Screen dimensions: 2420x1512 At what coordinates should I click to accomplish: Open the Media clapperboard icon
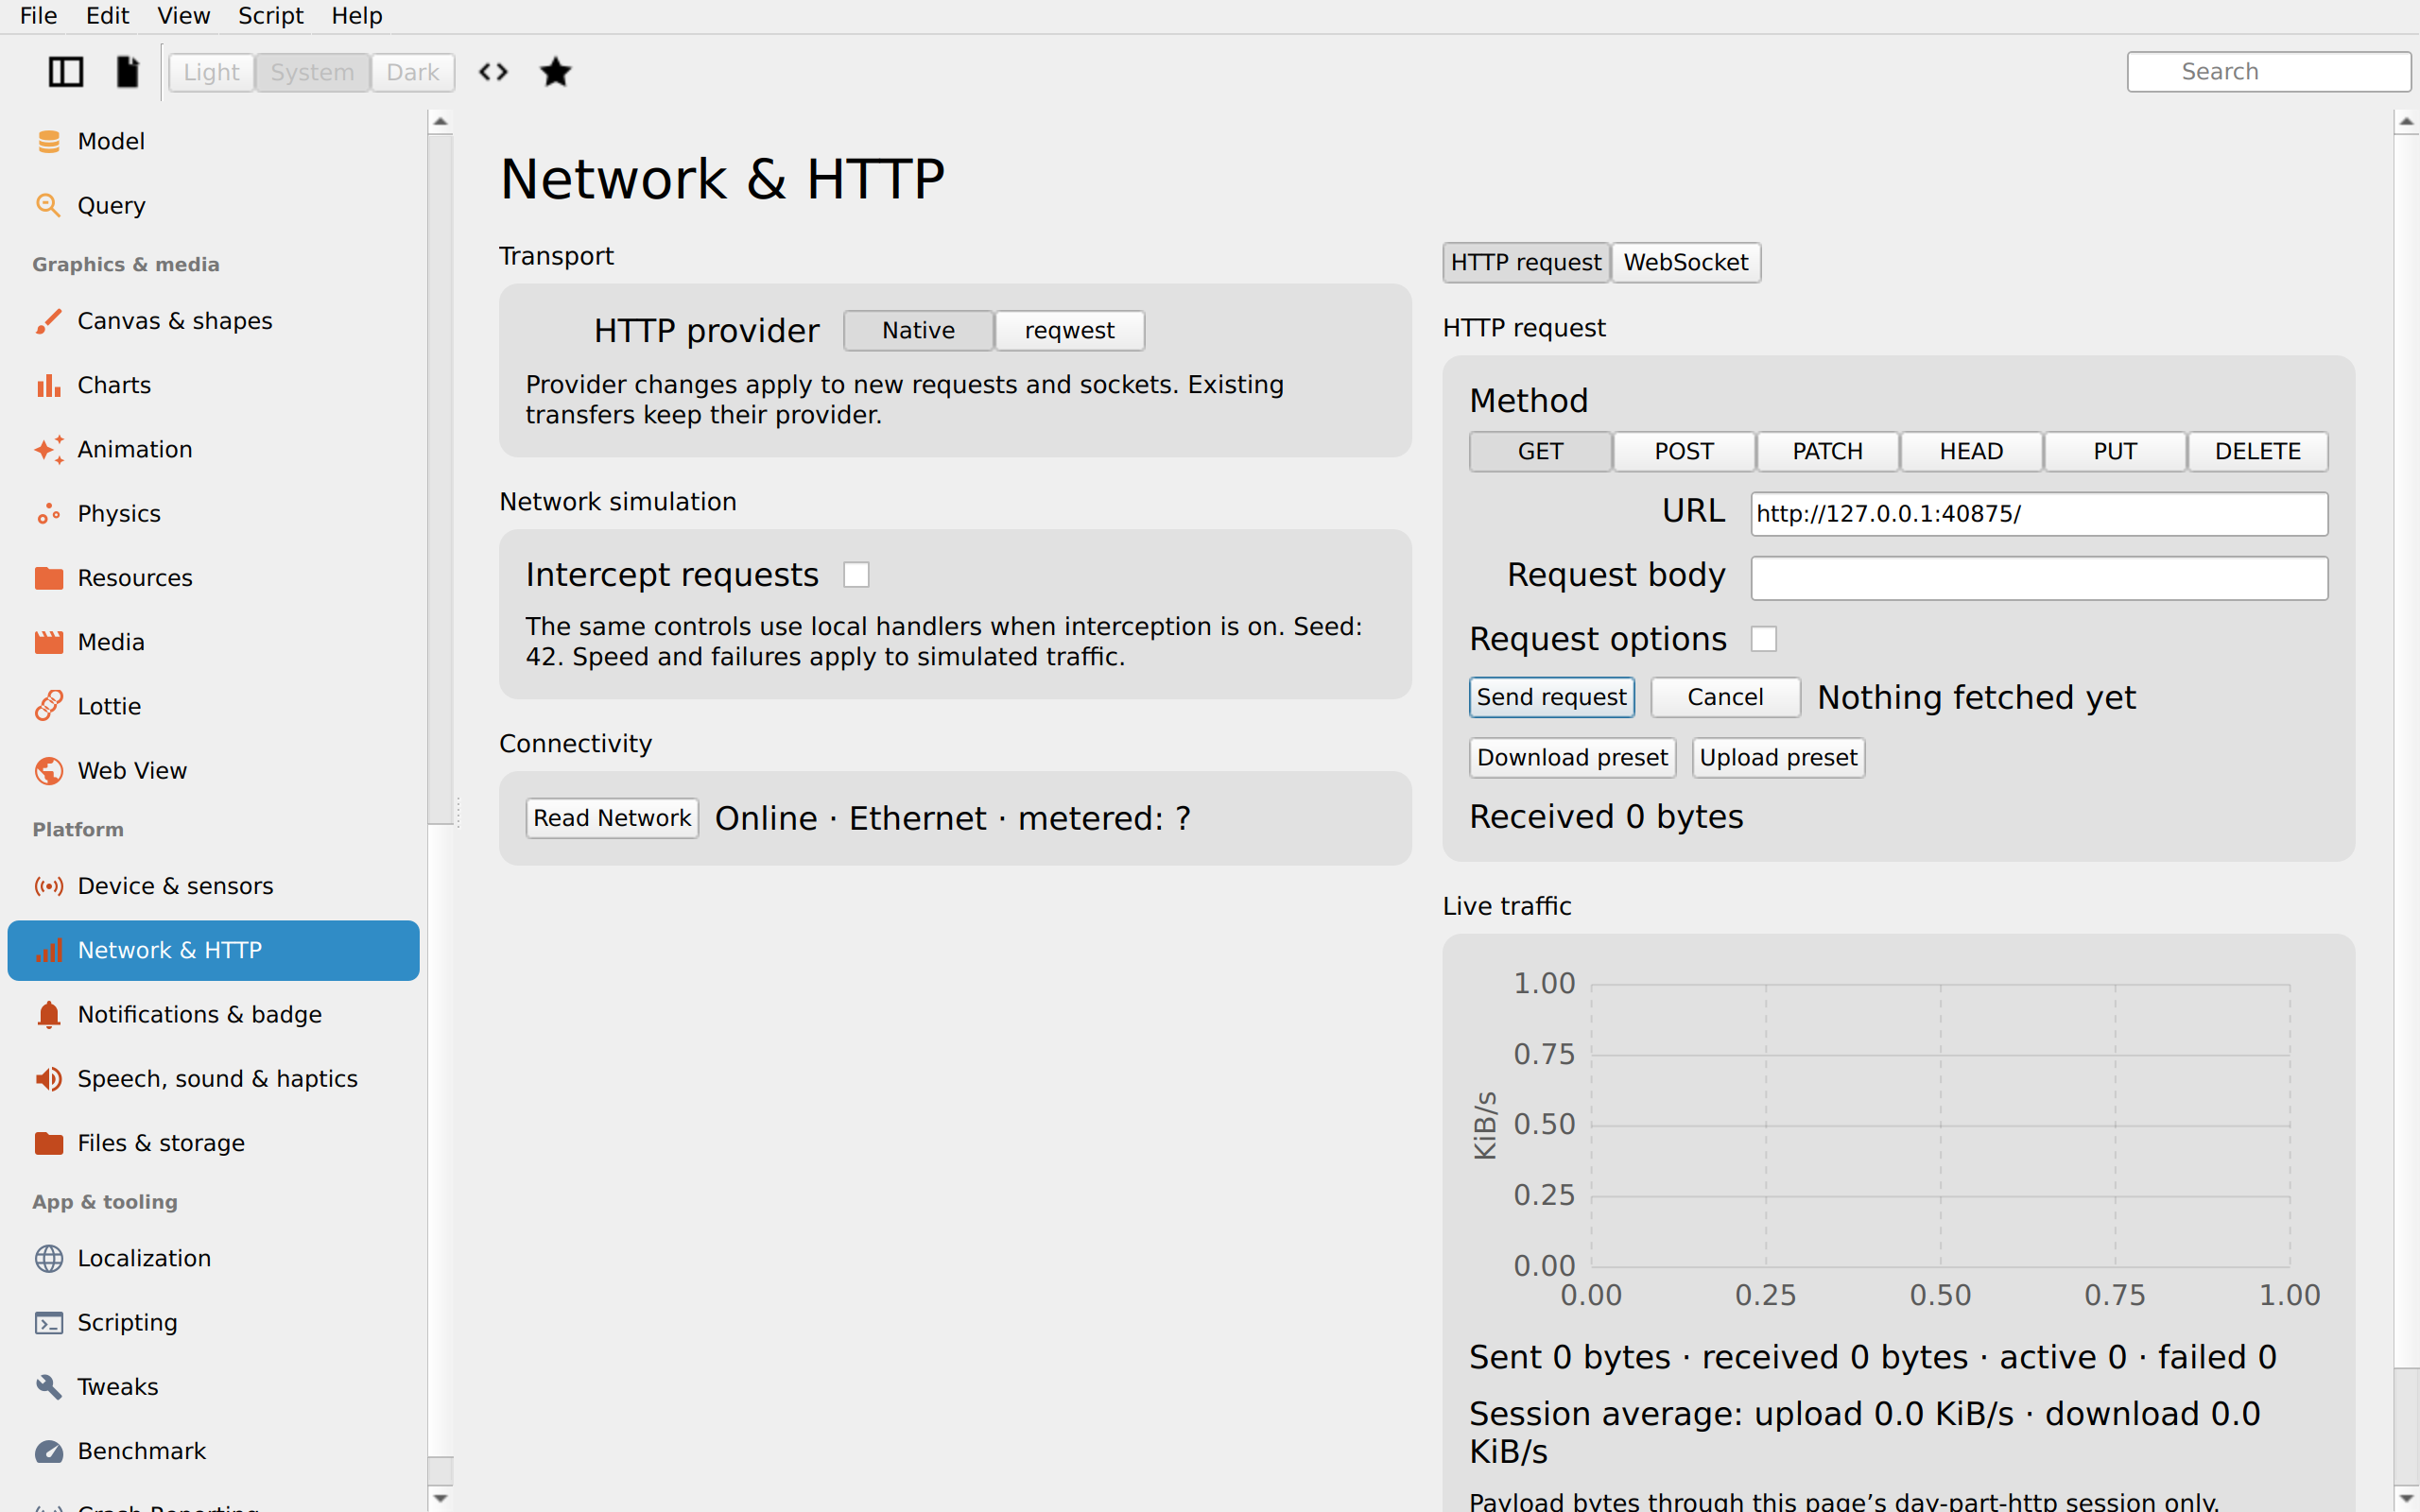coord(48,642)
